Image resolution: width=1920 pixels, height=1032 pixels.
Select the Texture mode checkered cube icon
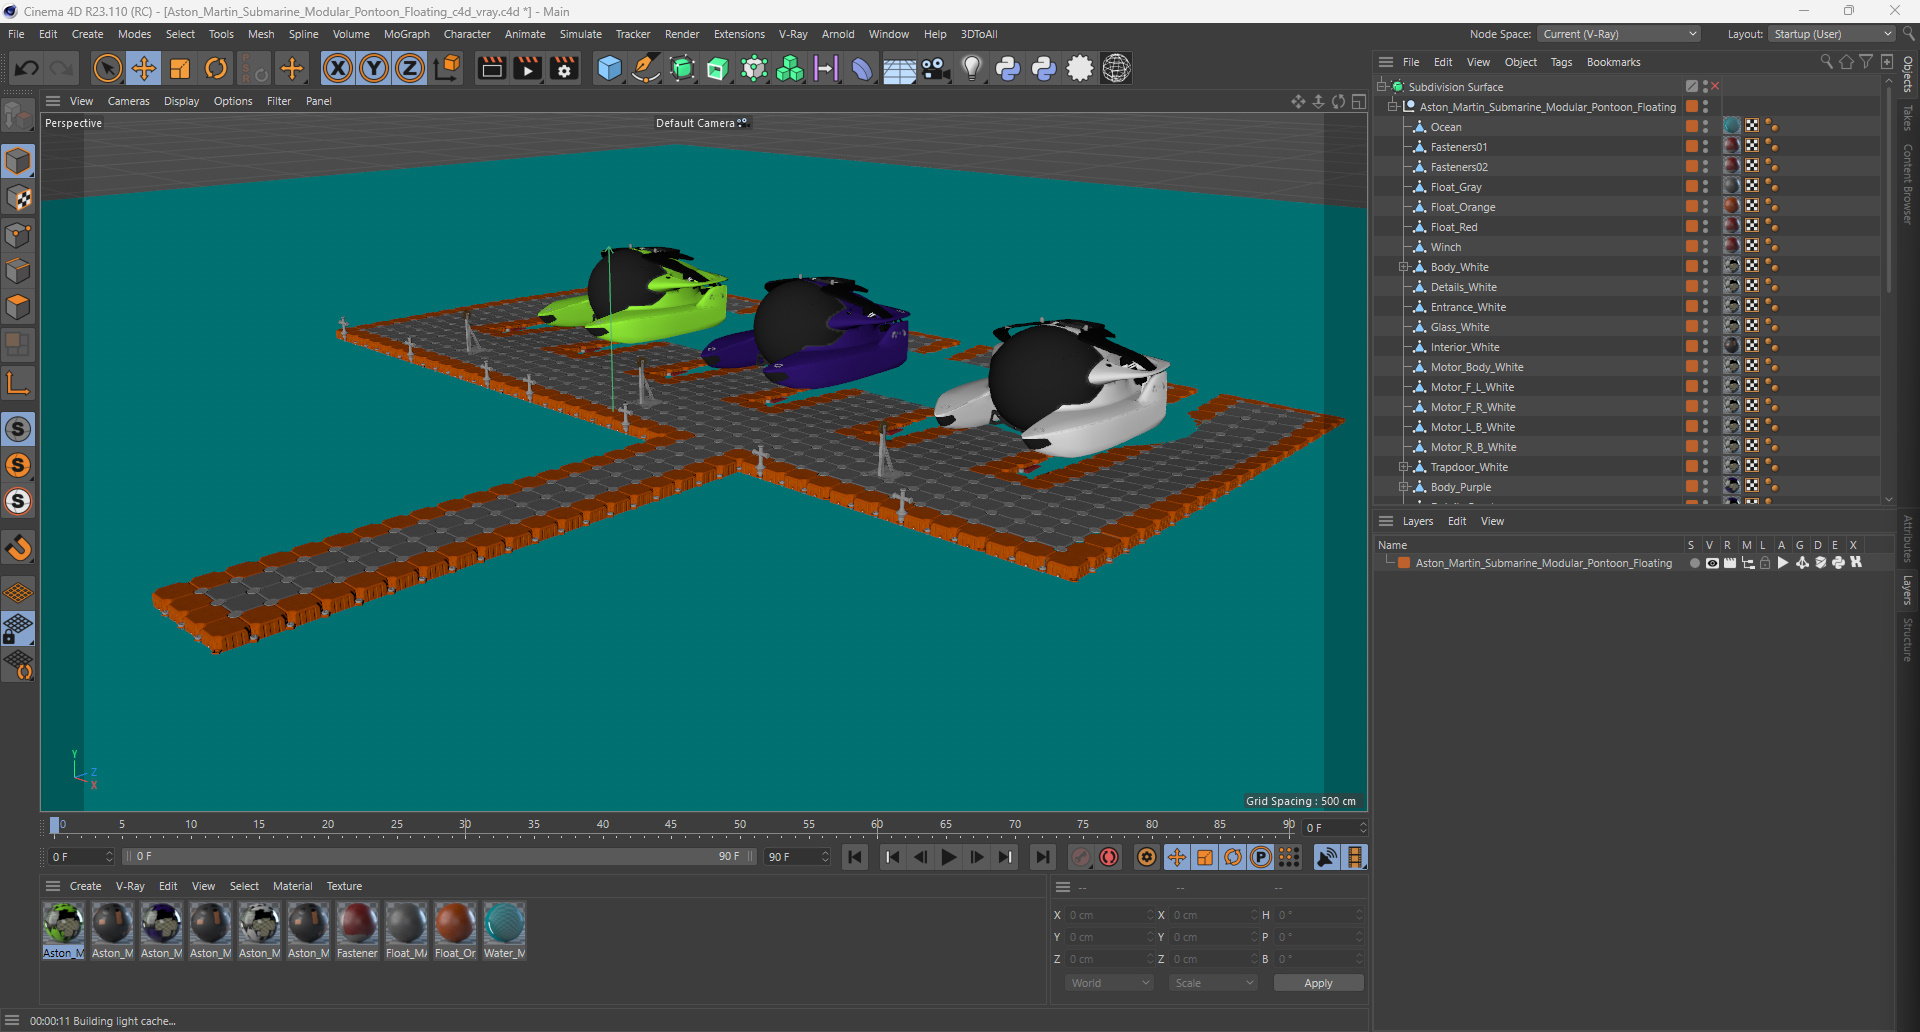point(18,198)
